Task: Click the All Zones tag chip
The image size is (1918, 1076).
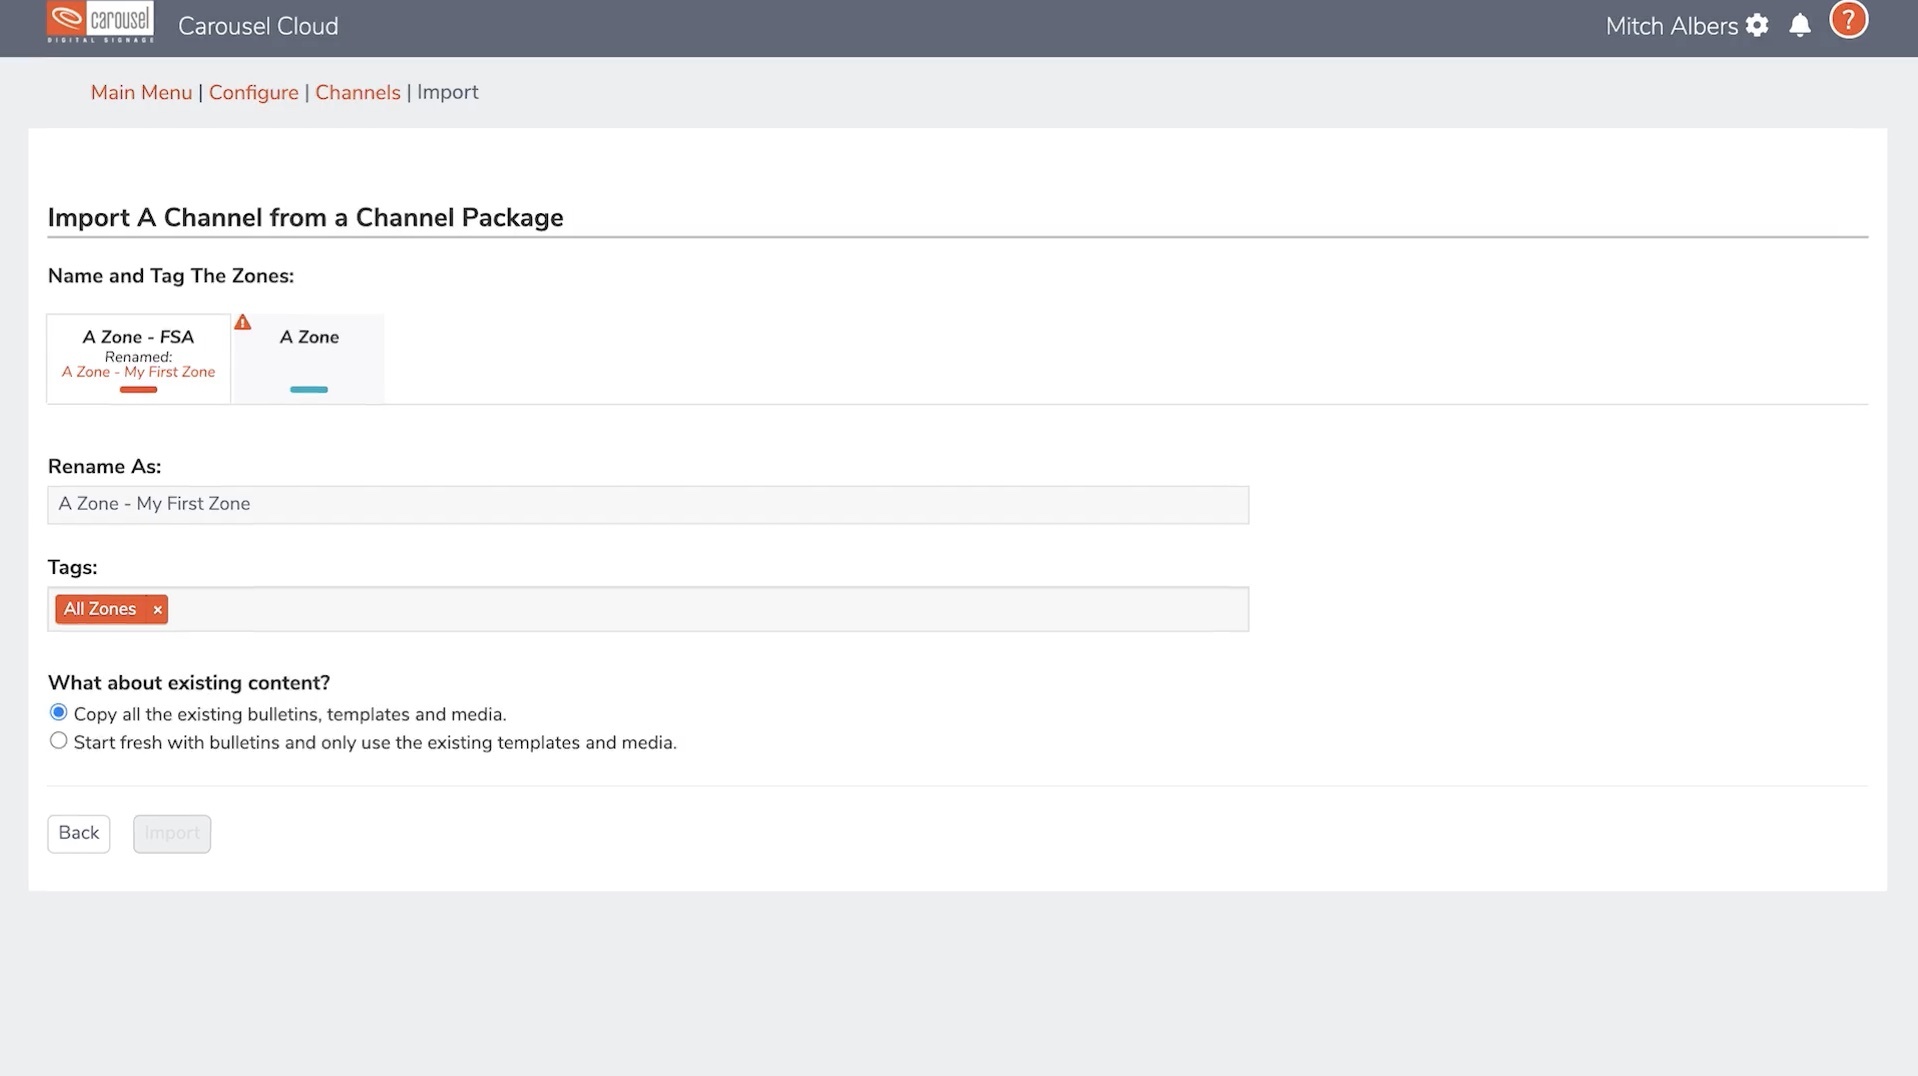Action: coord(100,609)
